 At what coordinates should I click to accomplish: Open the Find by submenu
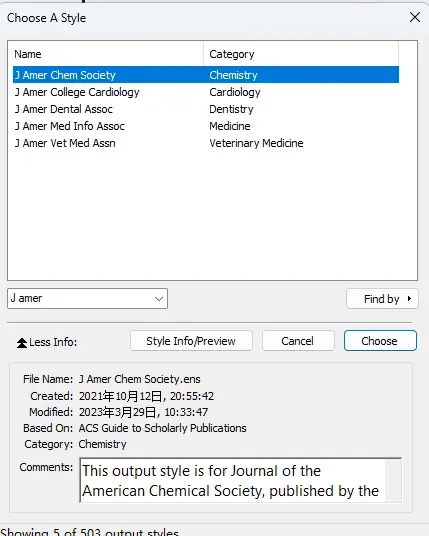[382, 299]
